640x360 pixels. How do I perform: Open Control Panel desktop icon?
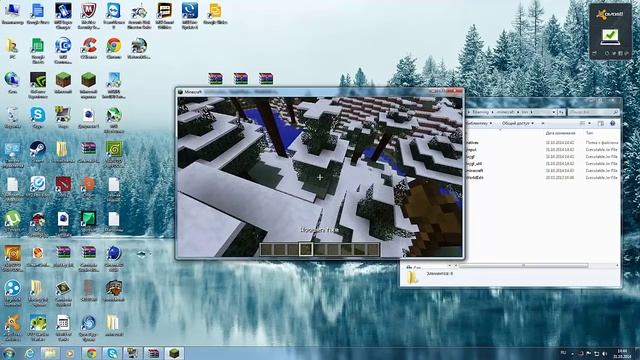point(12,154)
